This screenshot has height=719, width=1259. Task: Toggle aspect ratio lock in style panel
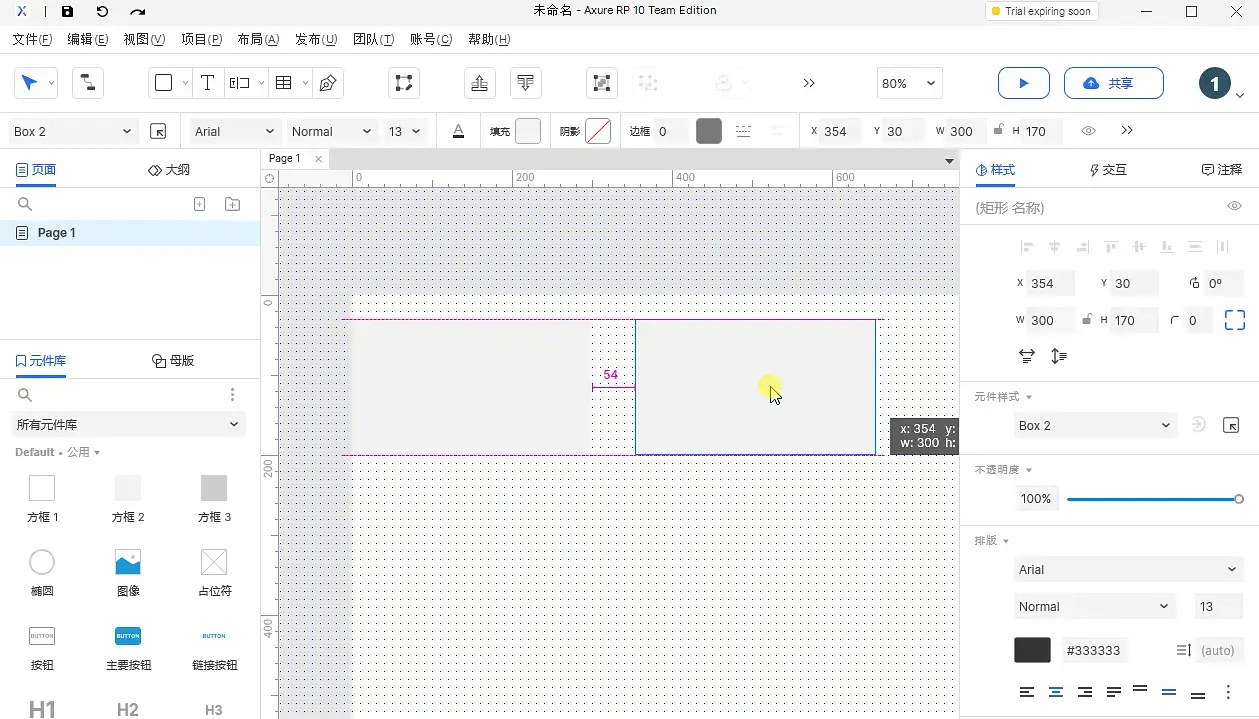(1086, 320)
